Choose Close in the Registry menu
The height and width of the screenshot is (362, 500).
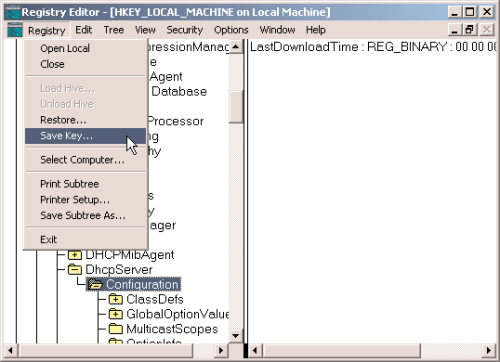86,64
